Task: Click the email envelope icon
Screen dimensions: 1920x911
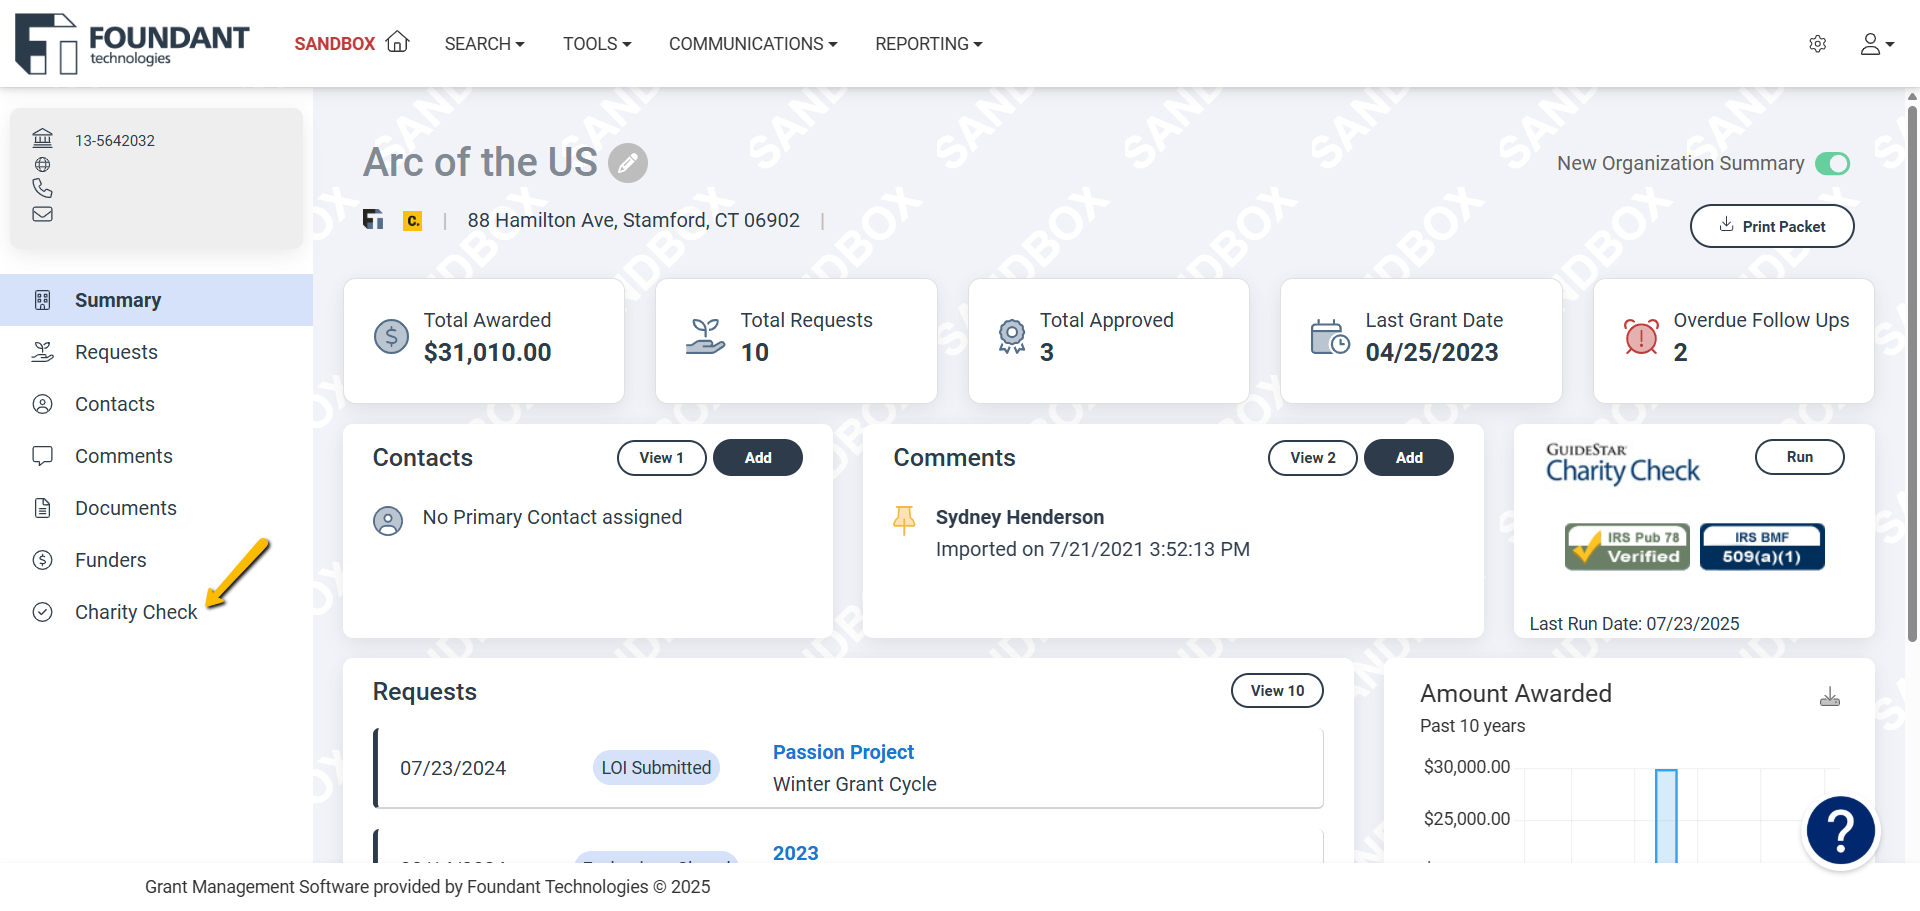Action: click(42, 214)
